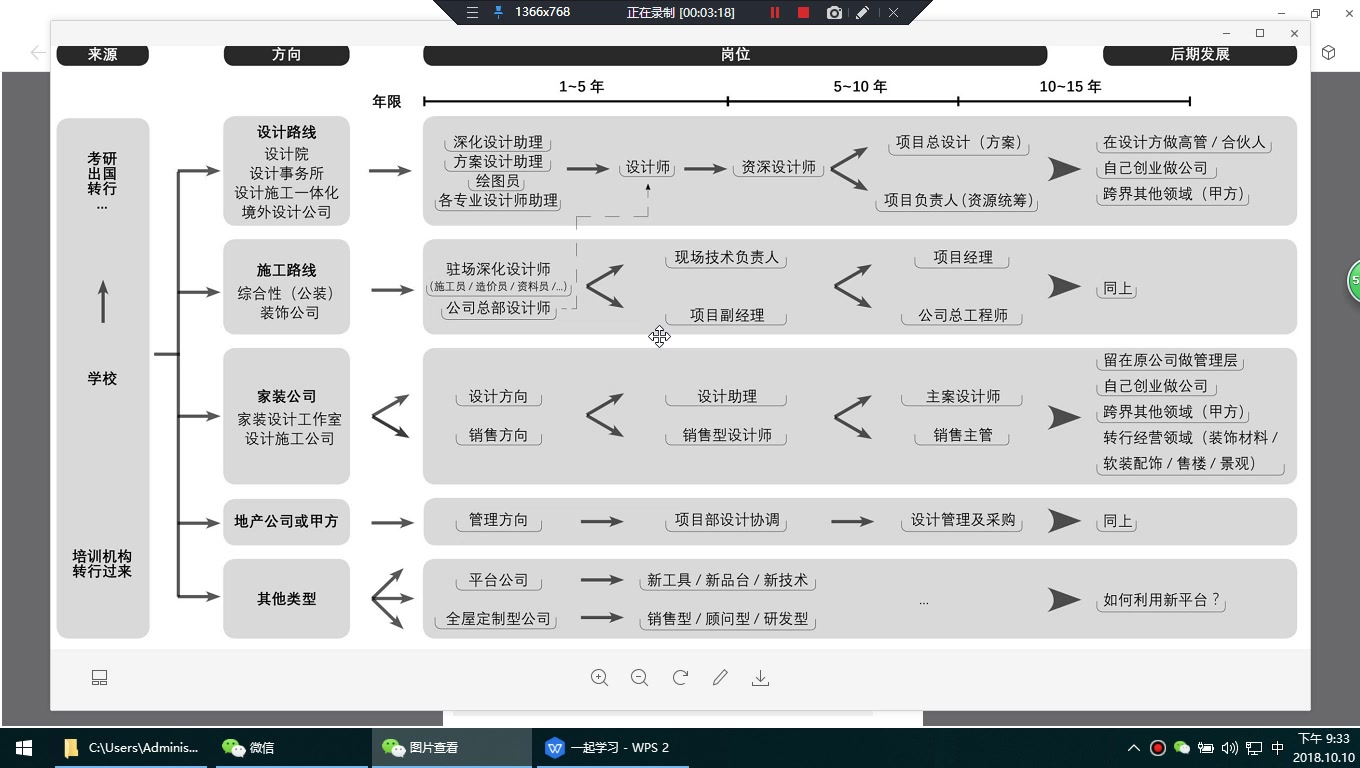Take a screenshot with the camera icon
Screen dimensions: 1360x768
tap(834, 12)
